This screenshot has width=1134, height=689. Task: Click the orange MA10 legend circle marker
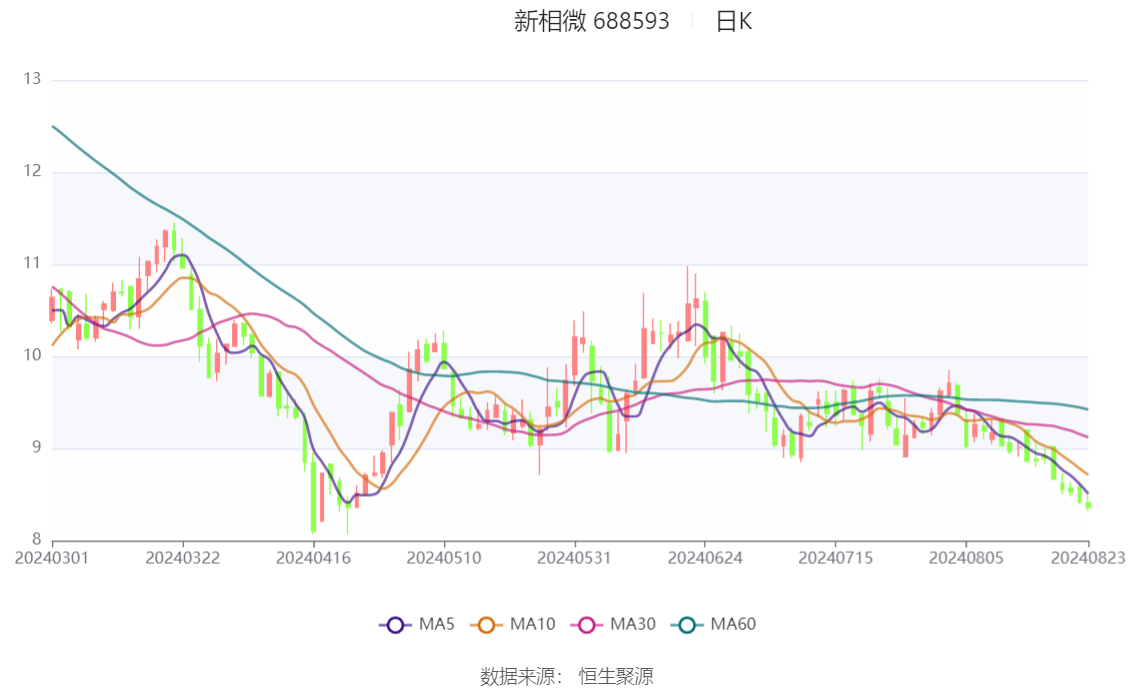(487, 625)
